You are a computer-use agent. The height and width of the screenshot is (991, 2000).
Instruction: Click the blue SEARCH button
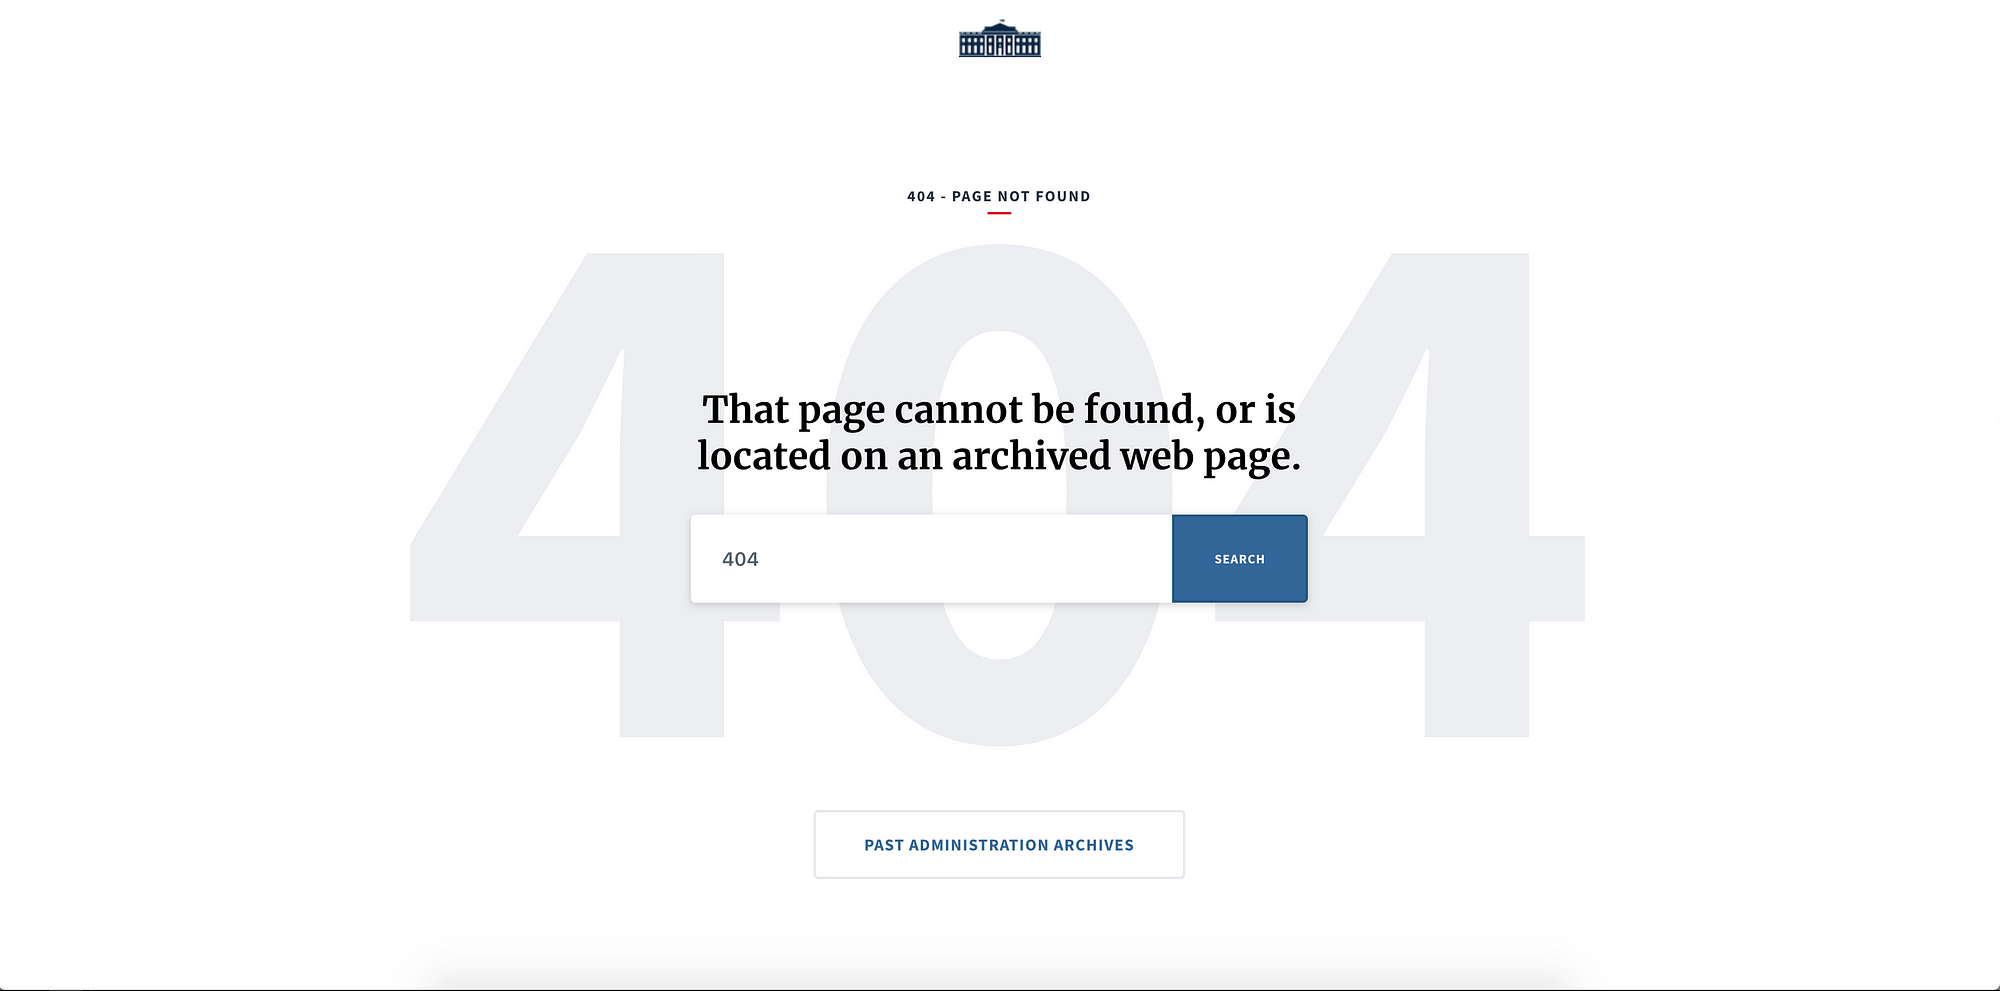[1239, 559]
